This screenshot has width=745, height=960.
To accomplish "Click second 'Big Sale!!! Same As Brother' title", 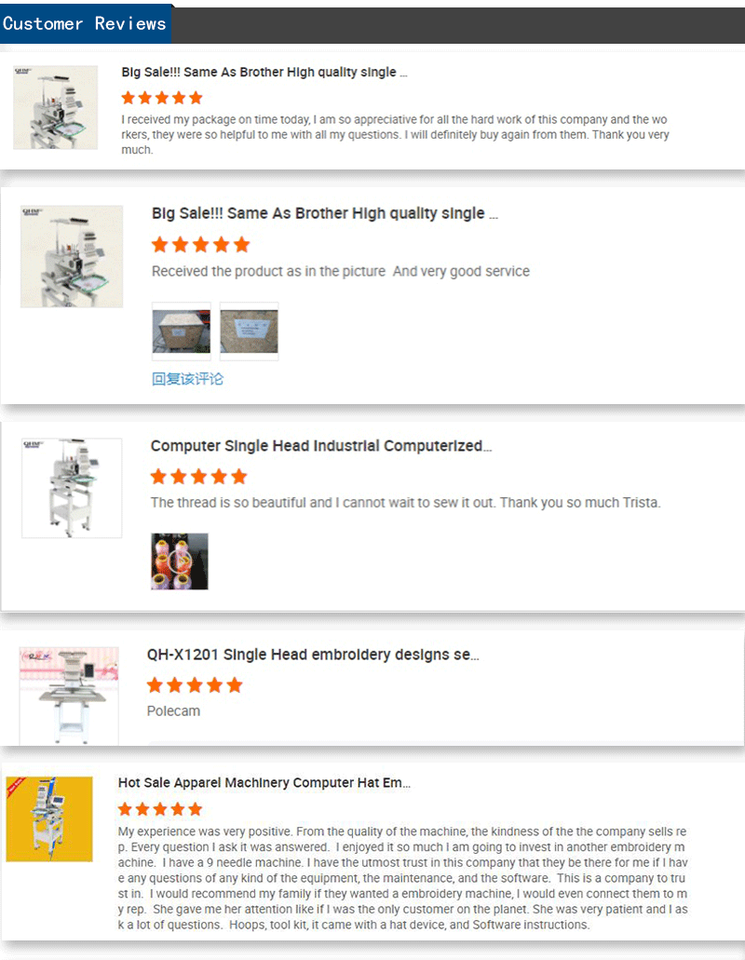I will (325, 214).
